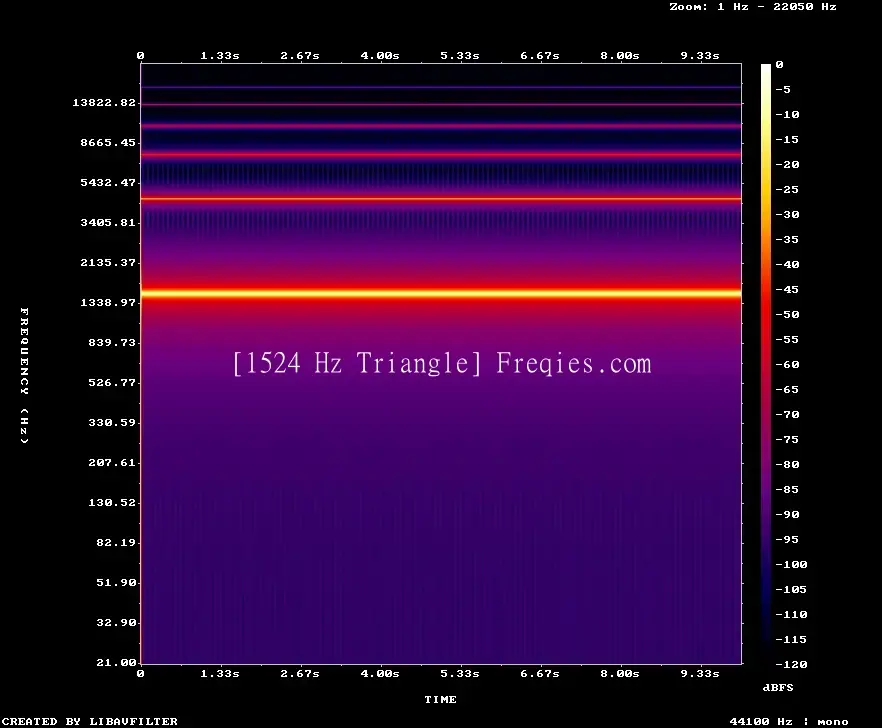Click the 'Zoom: 1 Hz - 22050 Hz' label
The image size is (882, 728).
(753, 7)
